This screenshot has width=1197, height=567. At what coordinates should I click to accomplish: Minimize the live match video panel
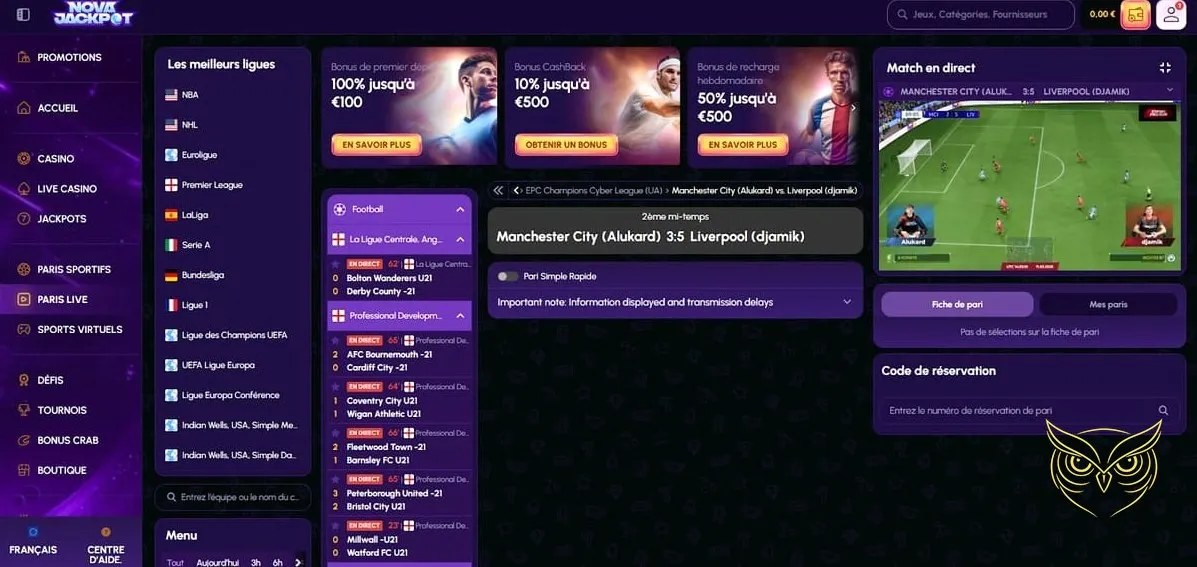(x=1165, y=68)
